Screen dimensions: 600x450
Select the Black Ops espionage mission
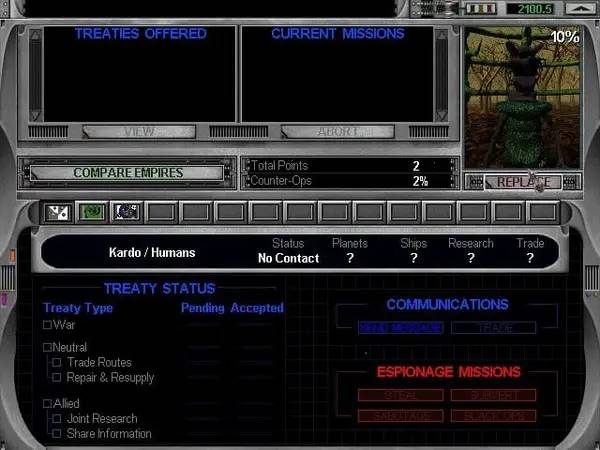click(x=493, y=415)
